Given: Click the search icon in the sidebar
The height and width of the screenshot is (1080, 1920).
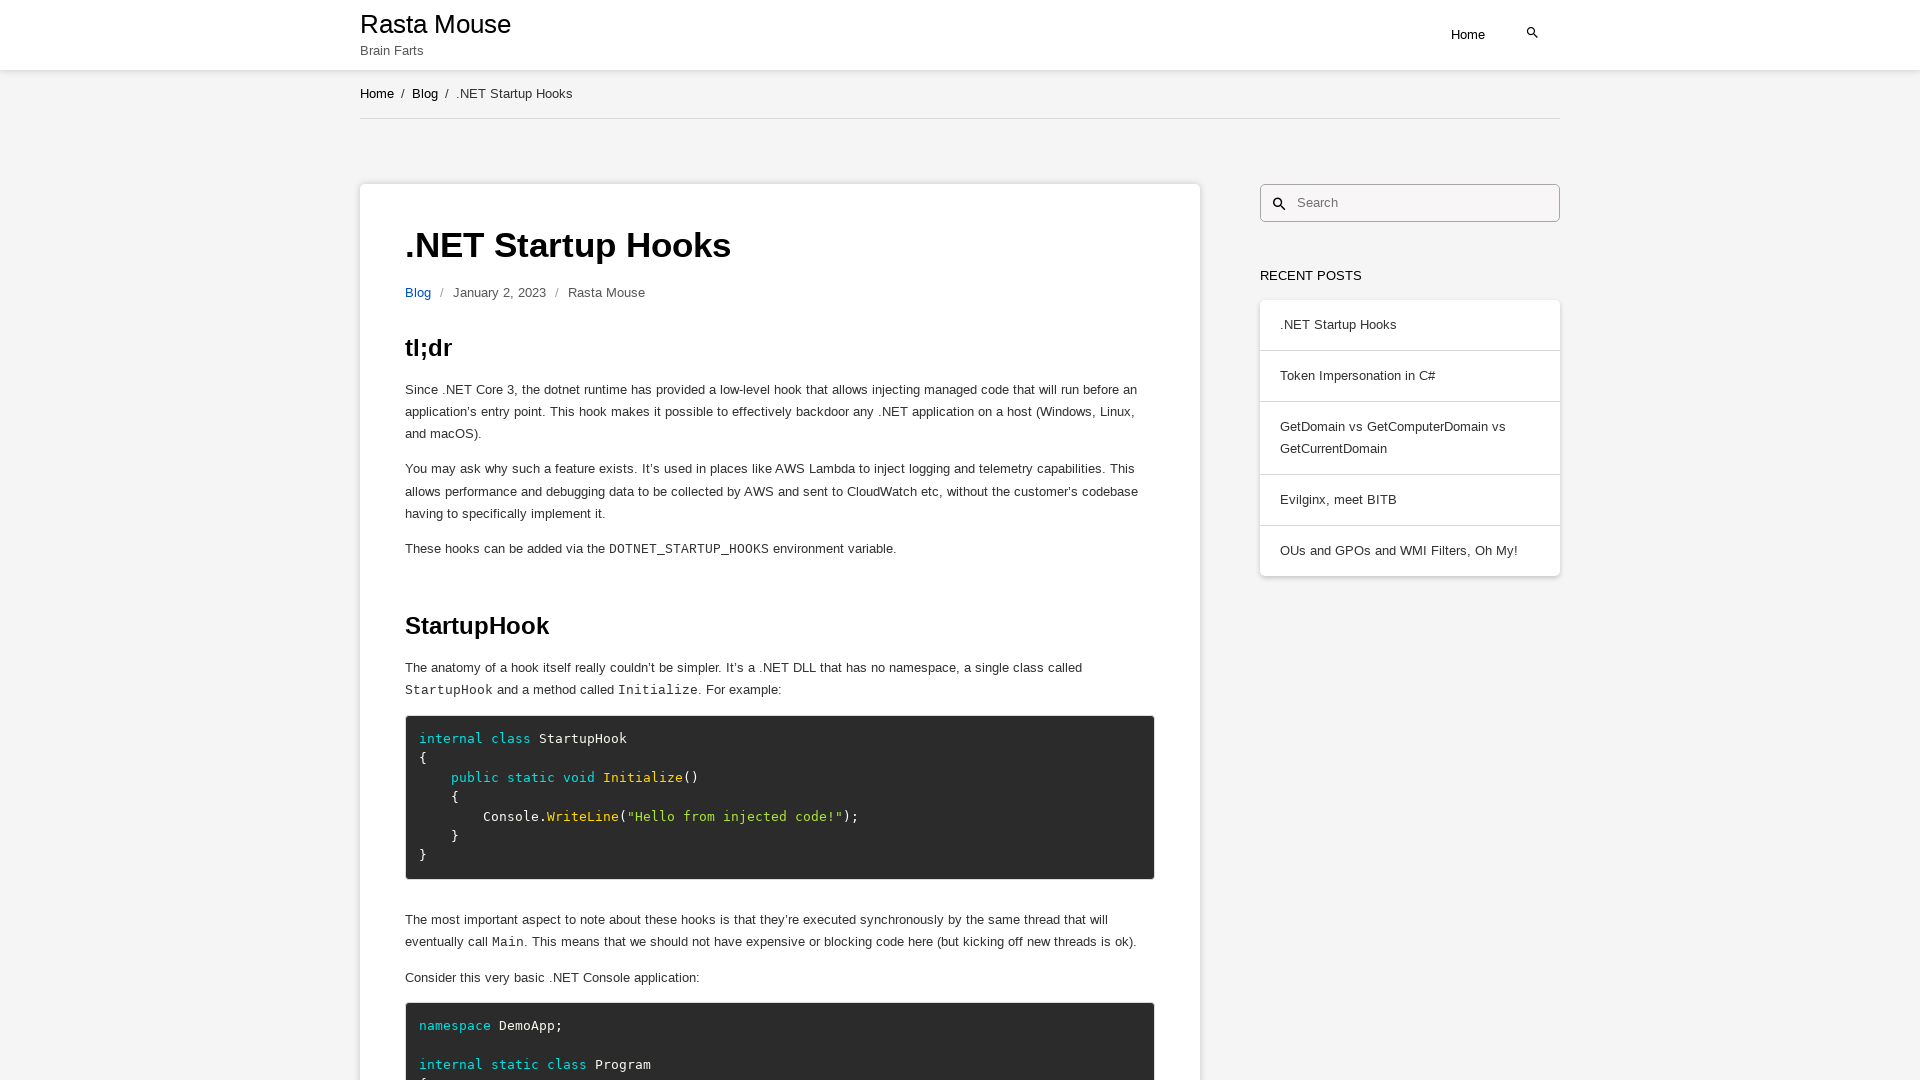Looking at the screenshot, I should point(1279,204).
